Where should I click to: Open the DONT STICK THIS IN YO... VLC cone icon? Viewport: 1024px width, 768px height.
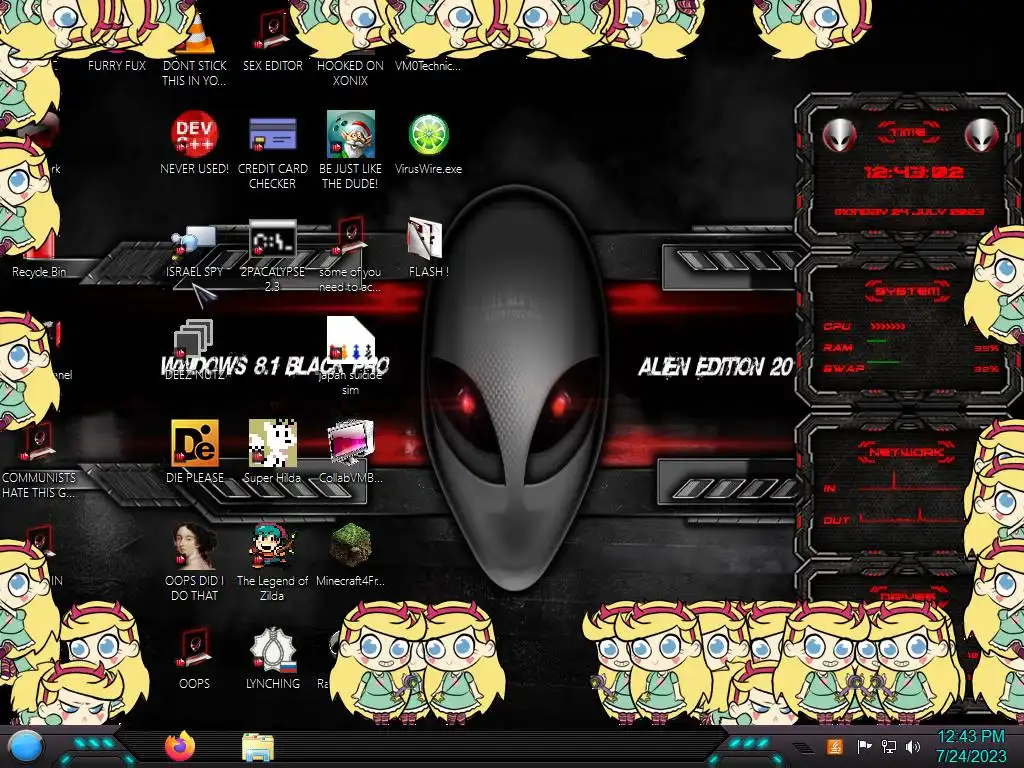194,36
